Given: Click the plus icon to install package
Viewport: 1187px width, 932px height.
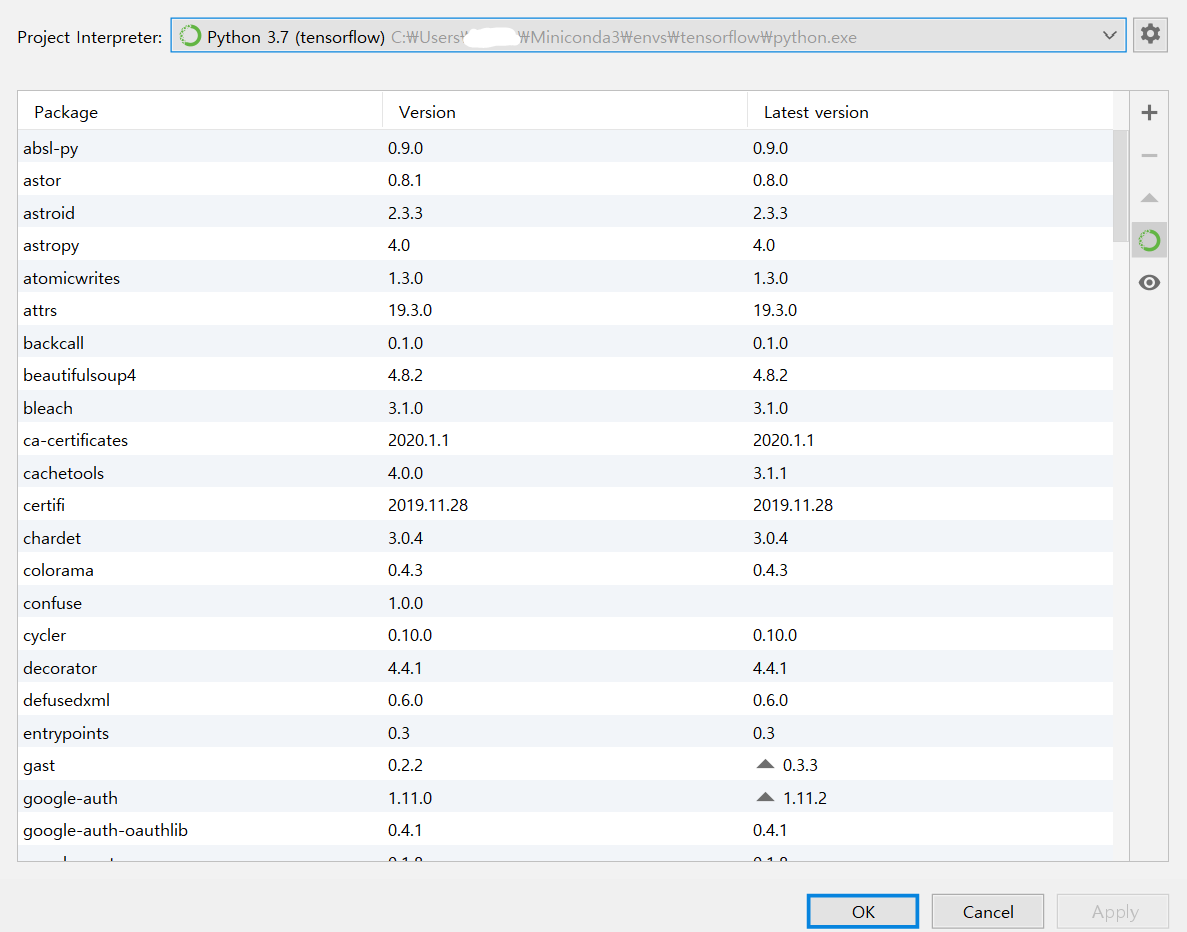Looking at the screenshot, I should (1149, 113).
